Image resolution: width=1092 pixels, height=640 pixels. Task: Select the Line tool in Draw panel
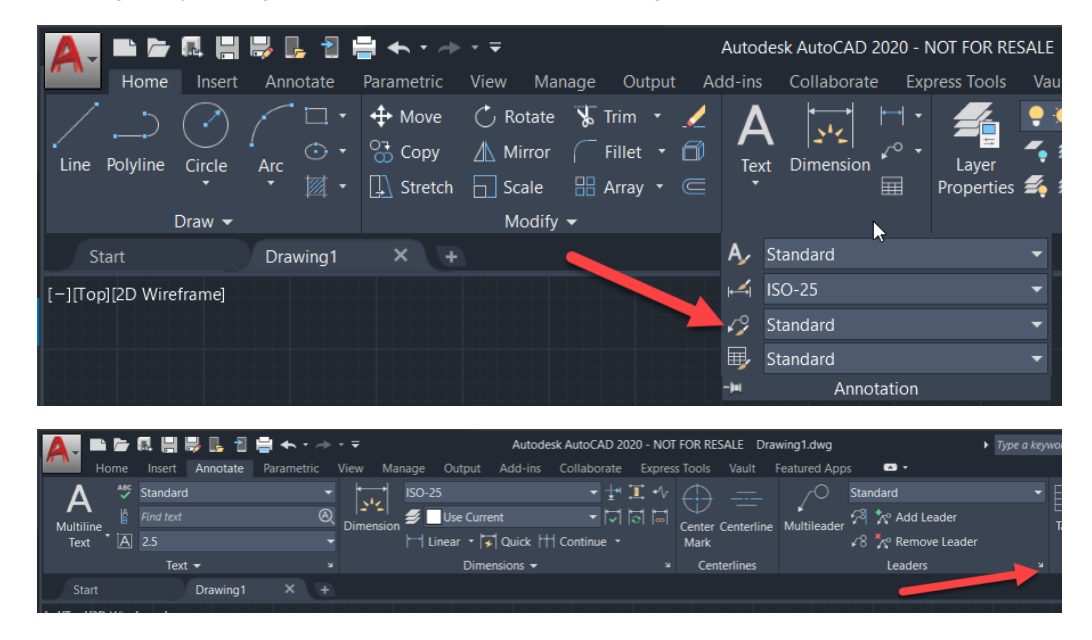75,138
